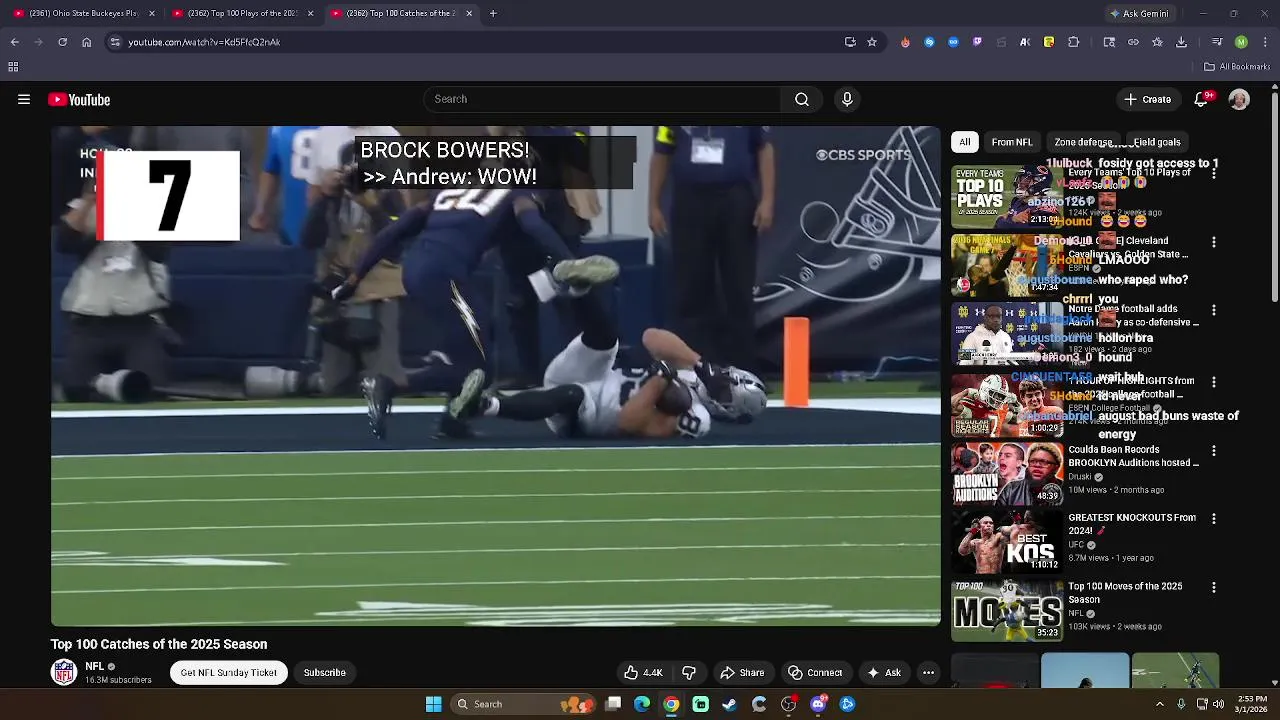Click the Ask button under video
The width and height of the screenshot is (1280, 720).
884,672
